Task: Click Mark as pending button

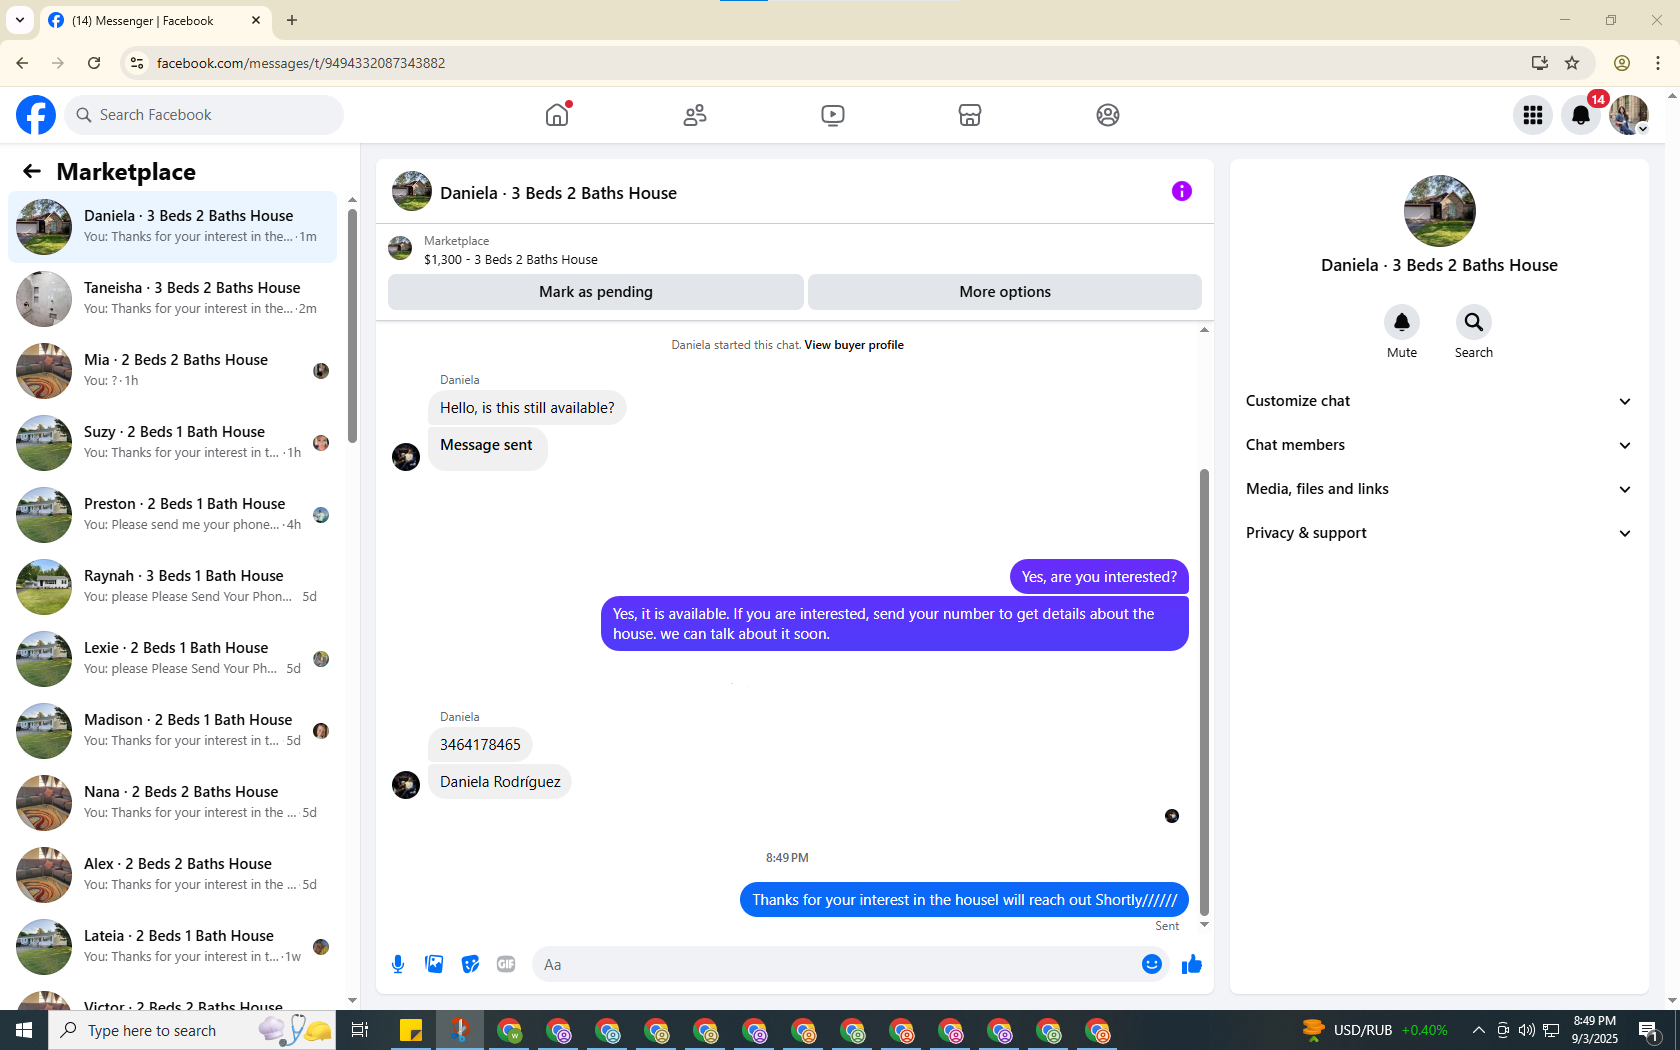Action: pos(596,292)
